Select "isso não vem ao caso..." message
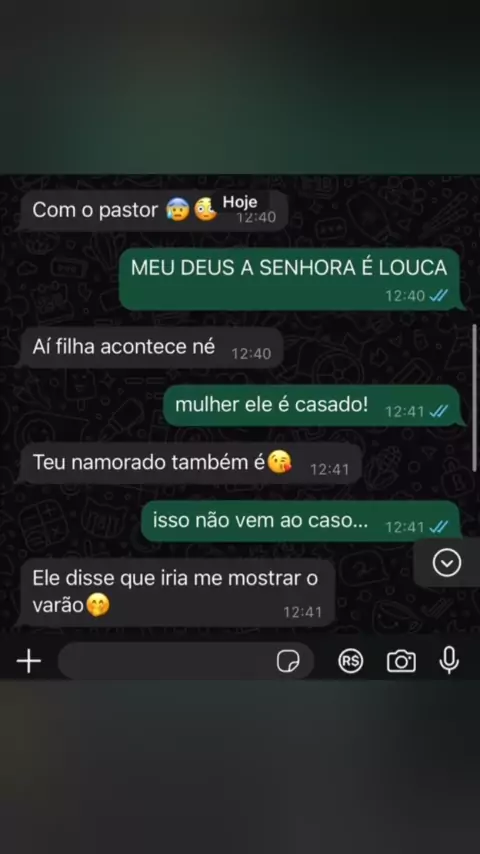 click(302, 521)
